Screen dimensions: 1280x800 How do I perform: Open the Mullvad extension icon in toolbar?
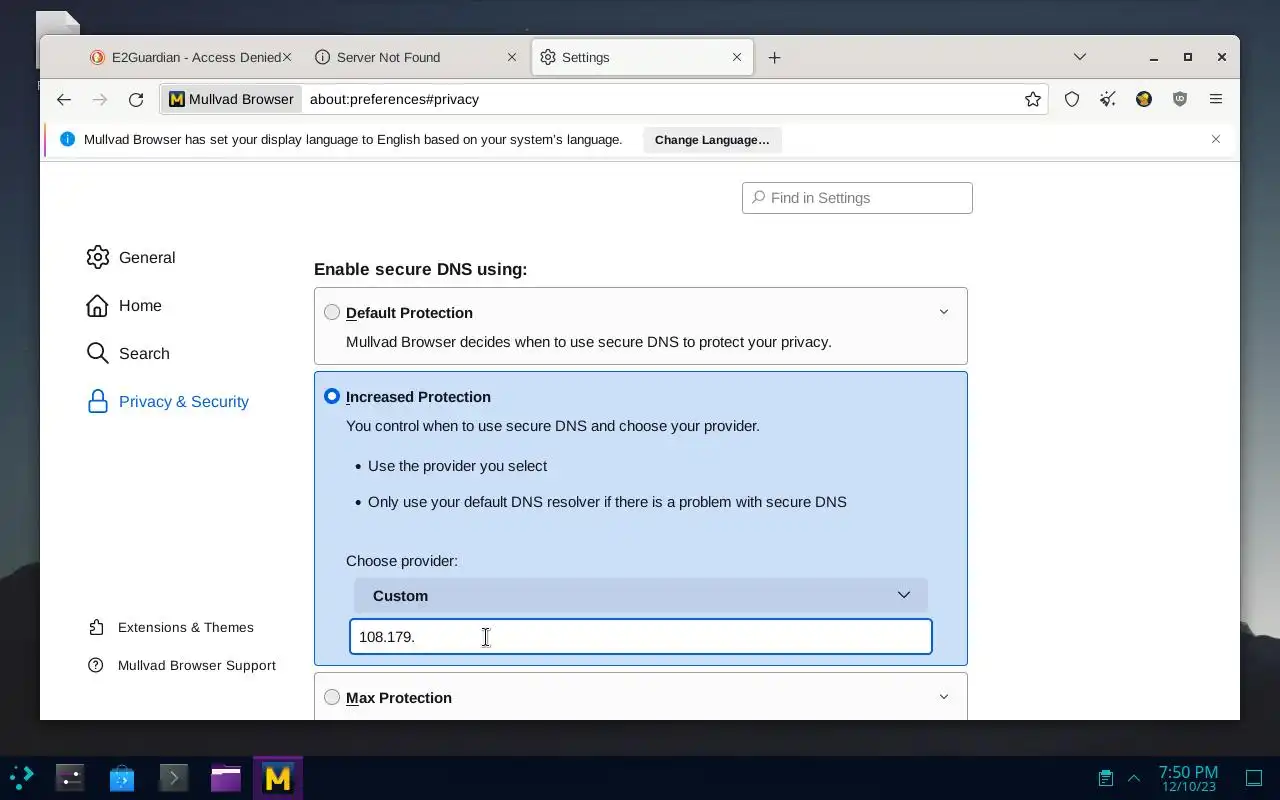click(1144, 99)
